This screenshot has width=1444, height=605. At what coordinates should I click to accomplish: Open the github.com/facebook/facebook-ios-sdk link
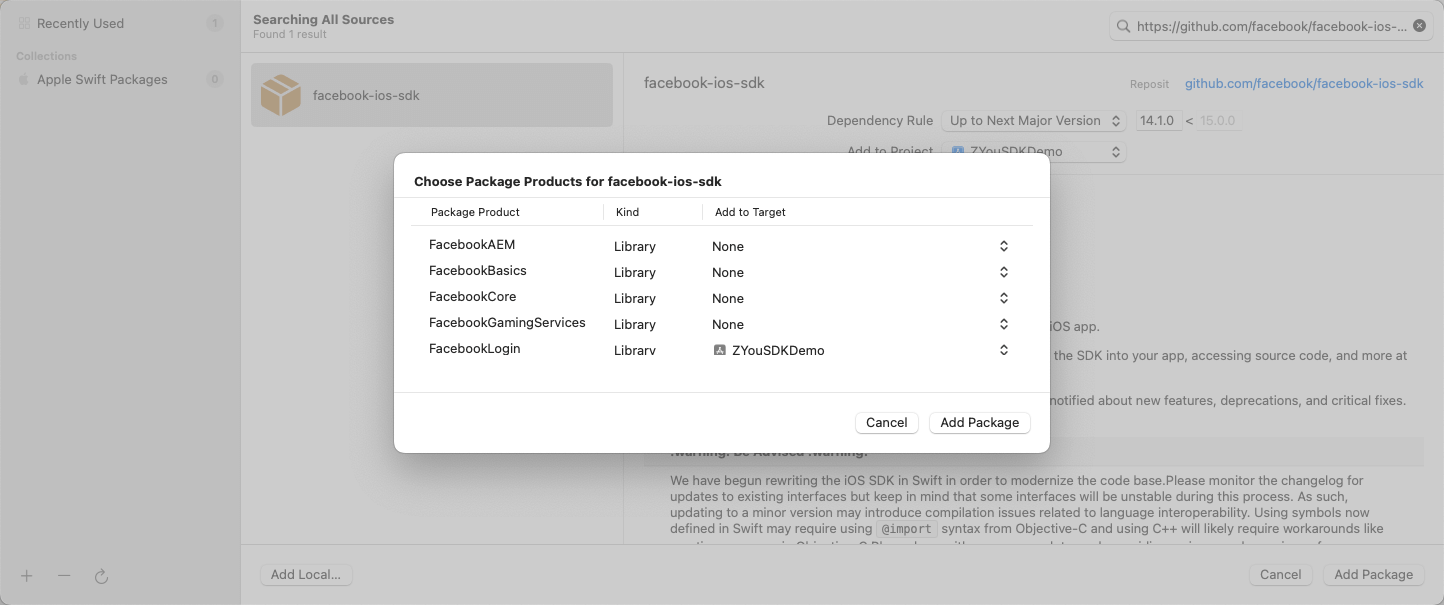(1303, 84)
